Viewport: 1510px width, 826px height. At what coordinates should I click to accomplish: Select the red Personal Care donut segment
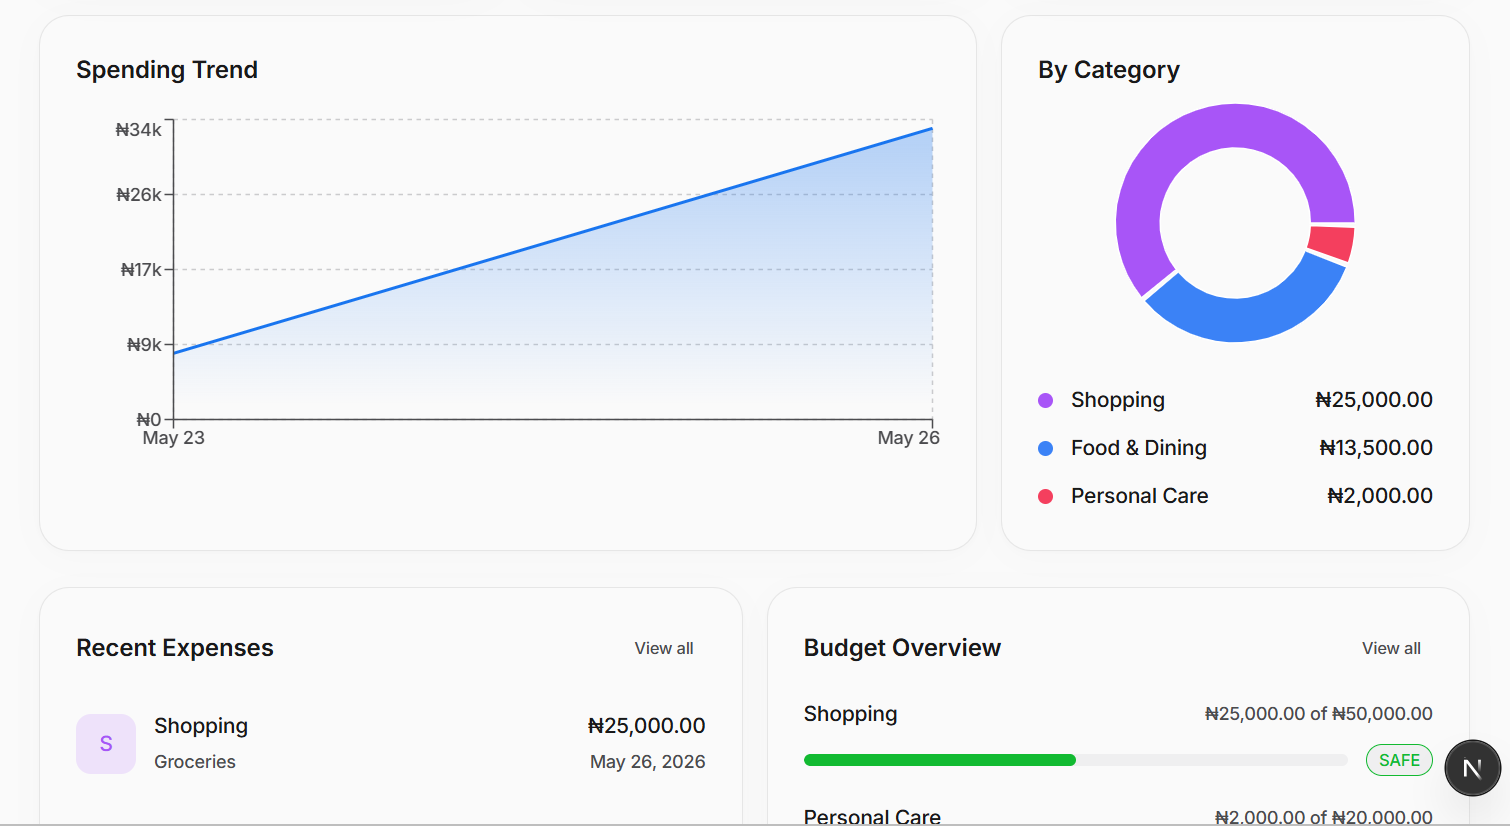coord(1333,243)
